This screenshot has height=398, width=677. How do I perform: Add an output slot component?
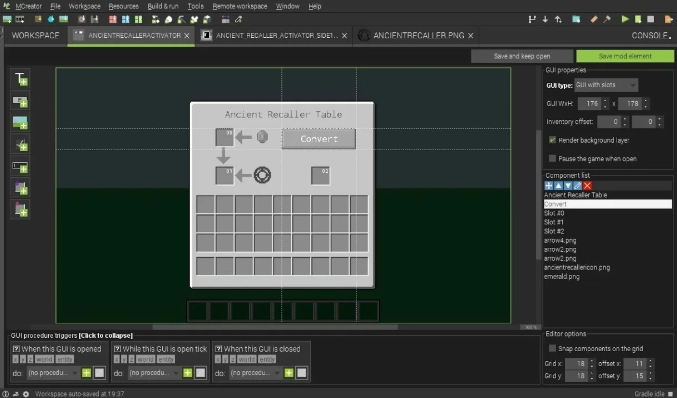coord(20,210)
